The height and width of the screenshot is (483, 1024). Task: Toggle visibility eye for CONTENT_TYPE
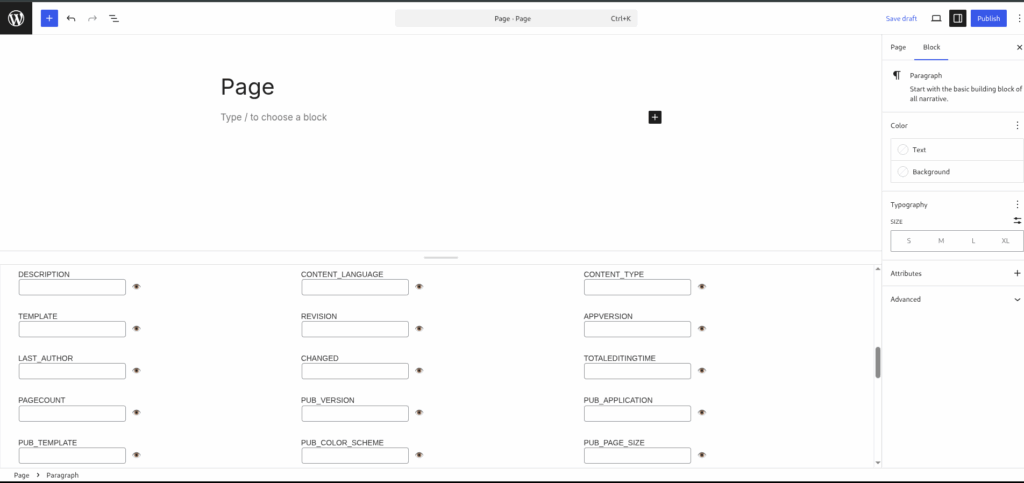(702, 287)
